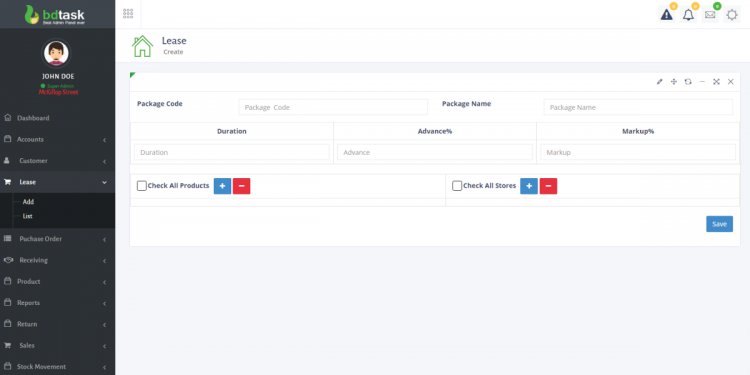Image resolution: width=750 pixels, height=375 pixels.
Task: Click the panel refresh icon
Action: (688, 82)
